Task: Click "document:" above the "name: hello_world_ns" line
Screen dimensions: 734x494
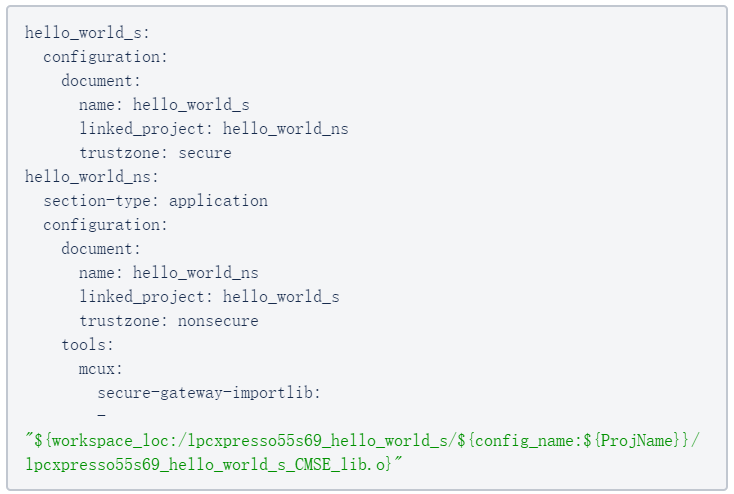Action: (101, 249)
